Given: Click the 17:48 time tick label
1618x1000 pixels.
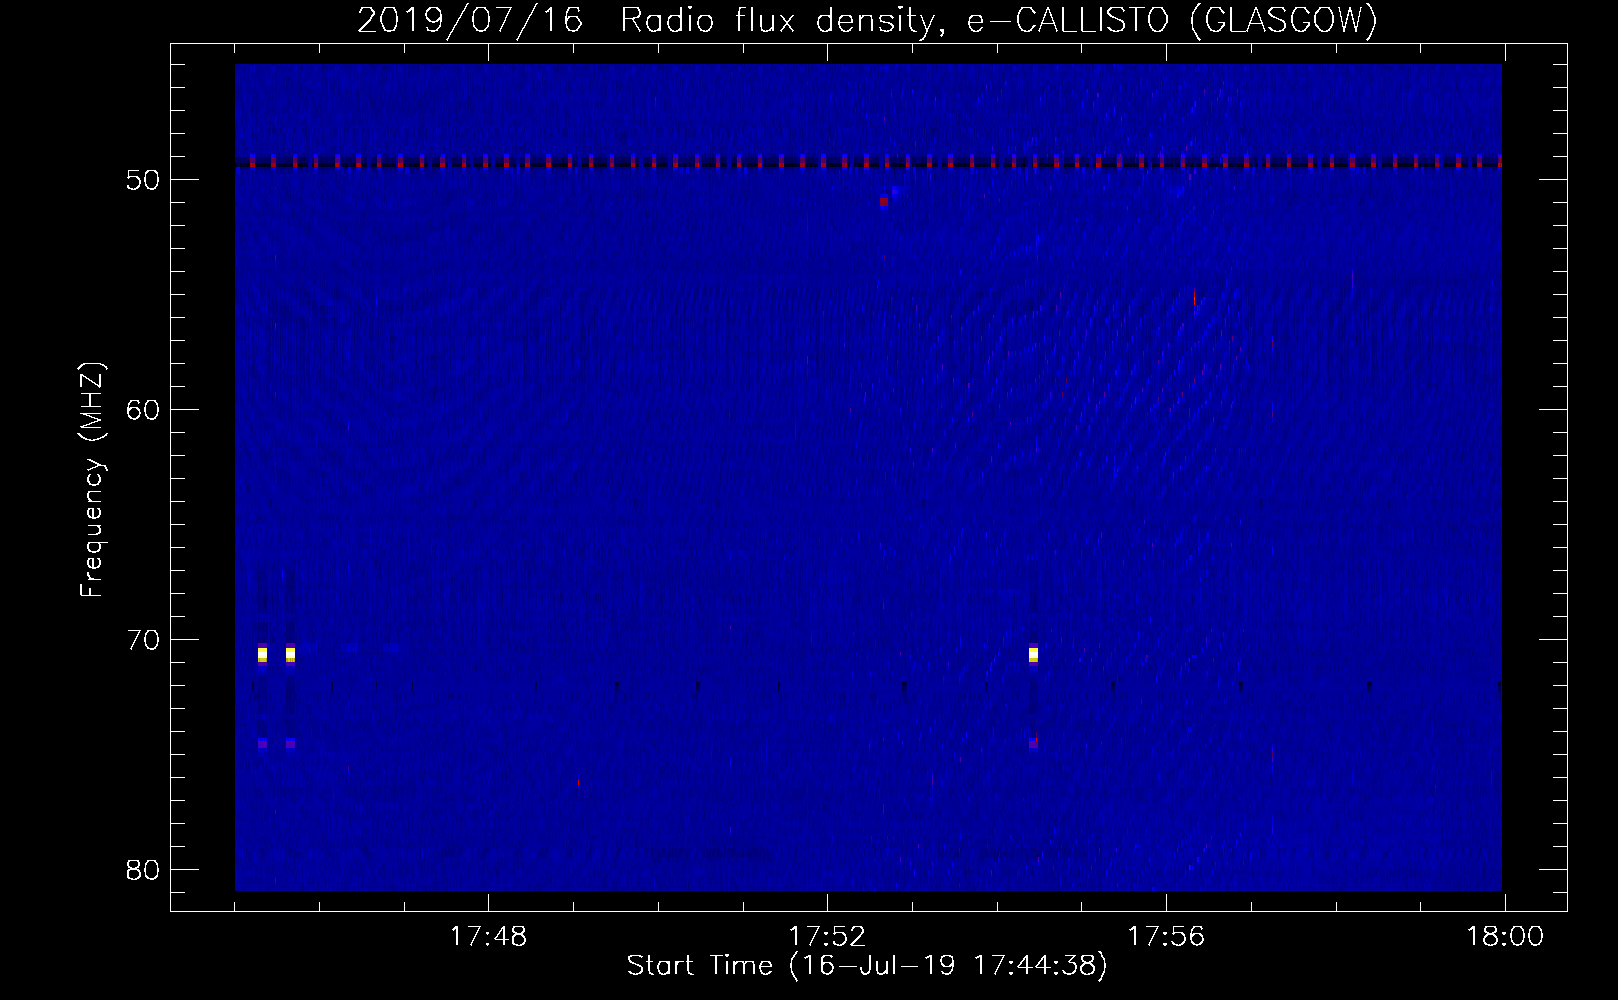Looking at the screenshot, I should click(488, 937).
